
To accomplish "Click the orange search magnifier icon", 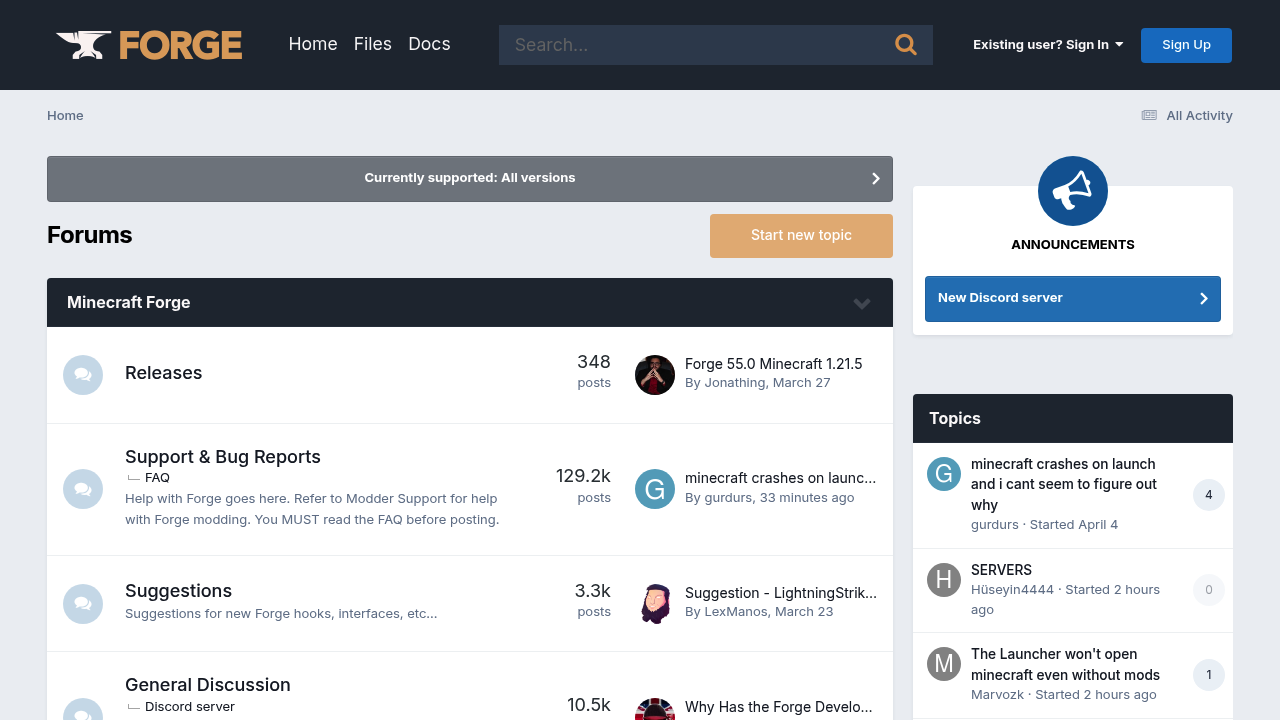I will click(x=906, y=44).
